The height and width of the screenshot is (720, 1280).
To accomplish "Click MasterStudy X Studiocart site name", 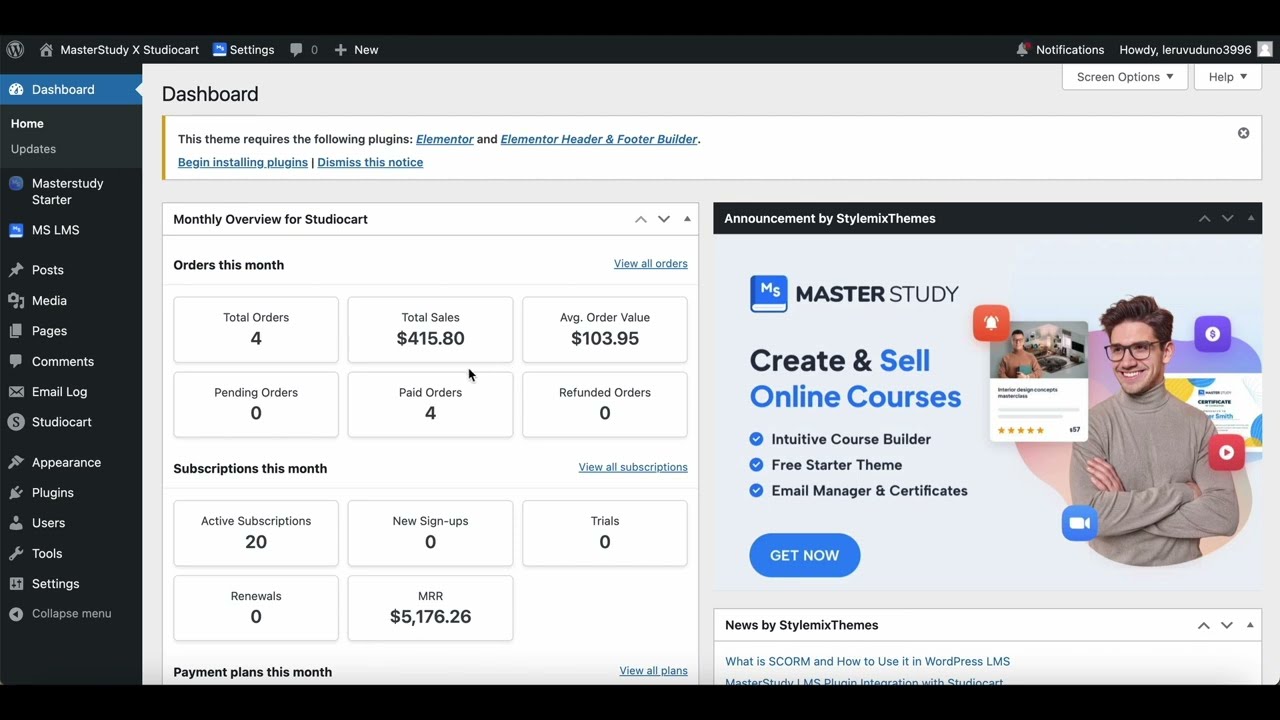I will tap(130, 50).
